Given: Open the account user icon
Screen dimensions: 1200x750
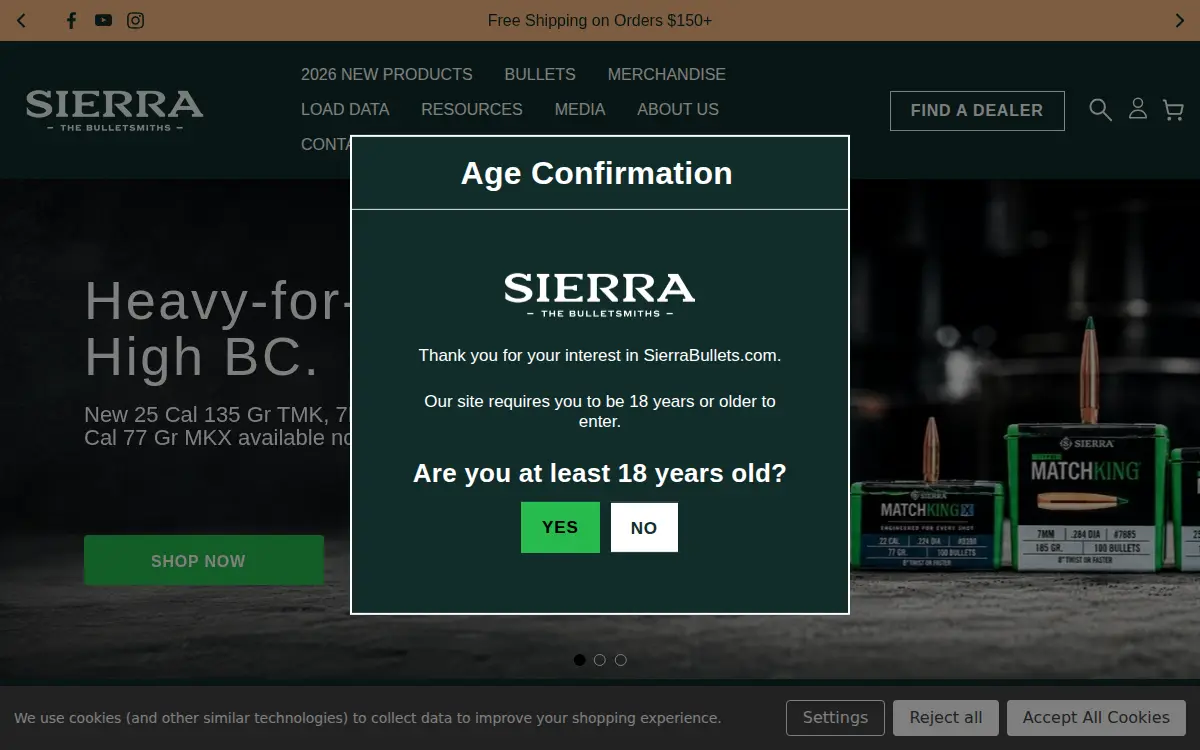Looking at the screenshot, I should click(1138, 109).
